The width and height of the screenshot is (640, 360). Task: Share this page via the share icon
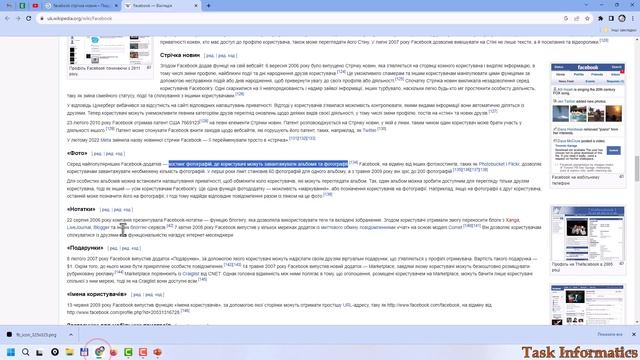[x=576, y=18]
